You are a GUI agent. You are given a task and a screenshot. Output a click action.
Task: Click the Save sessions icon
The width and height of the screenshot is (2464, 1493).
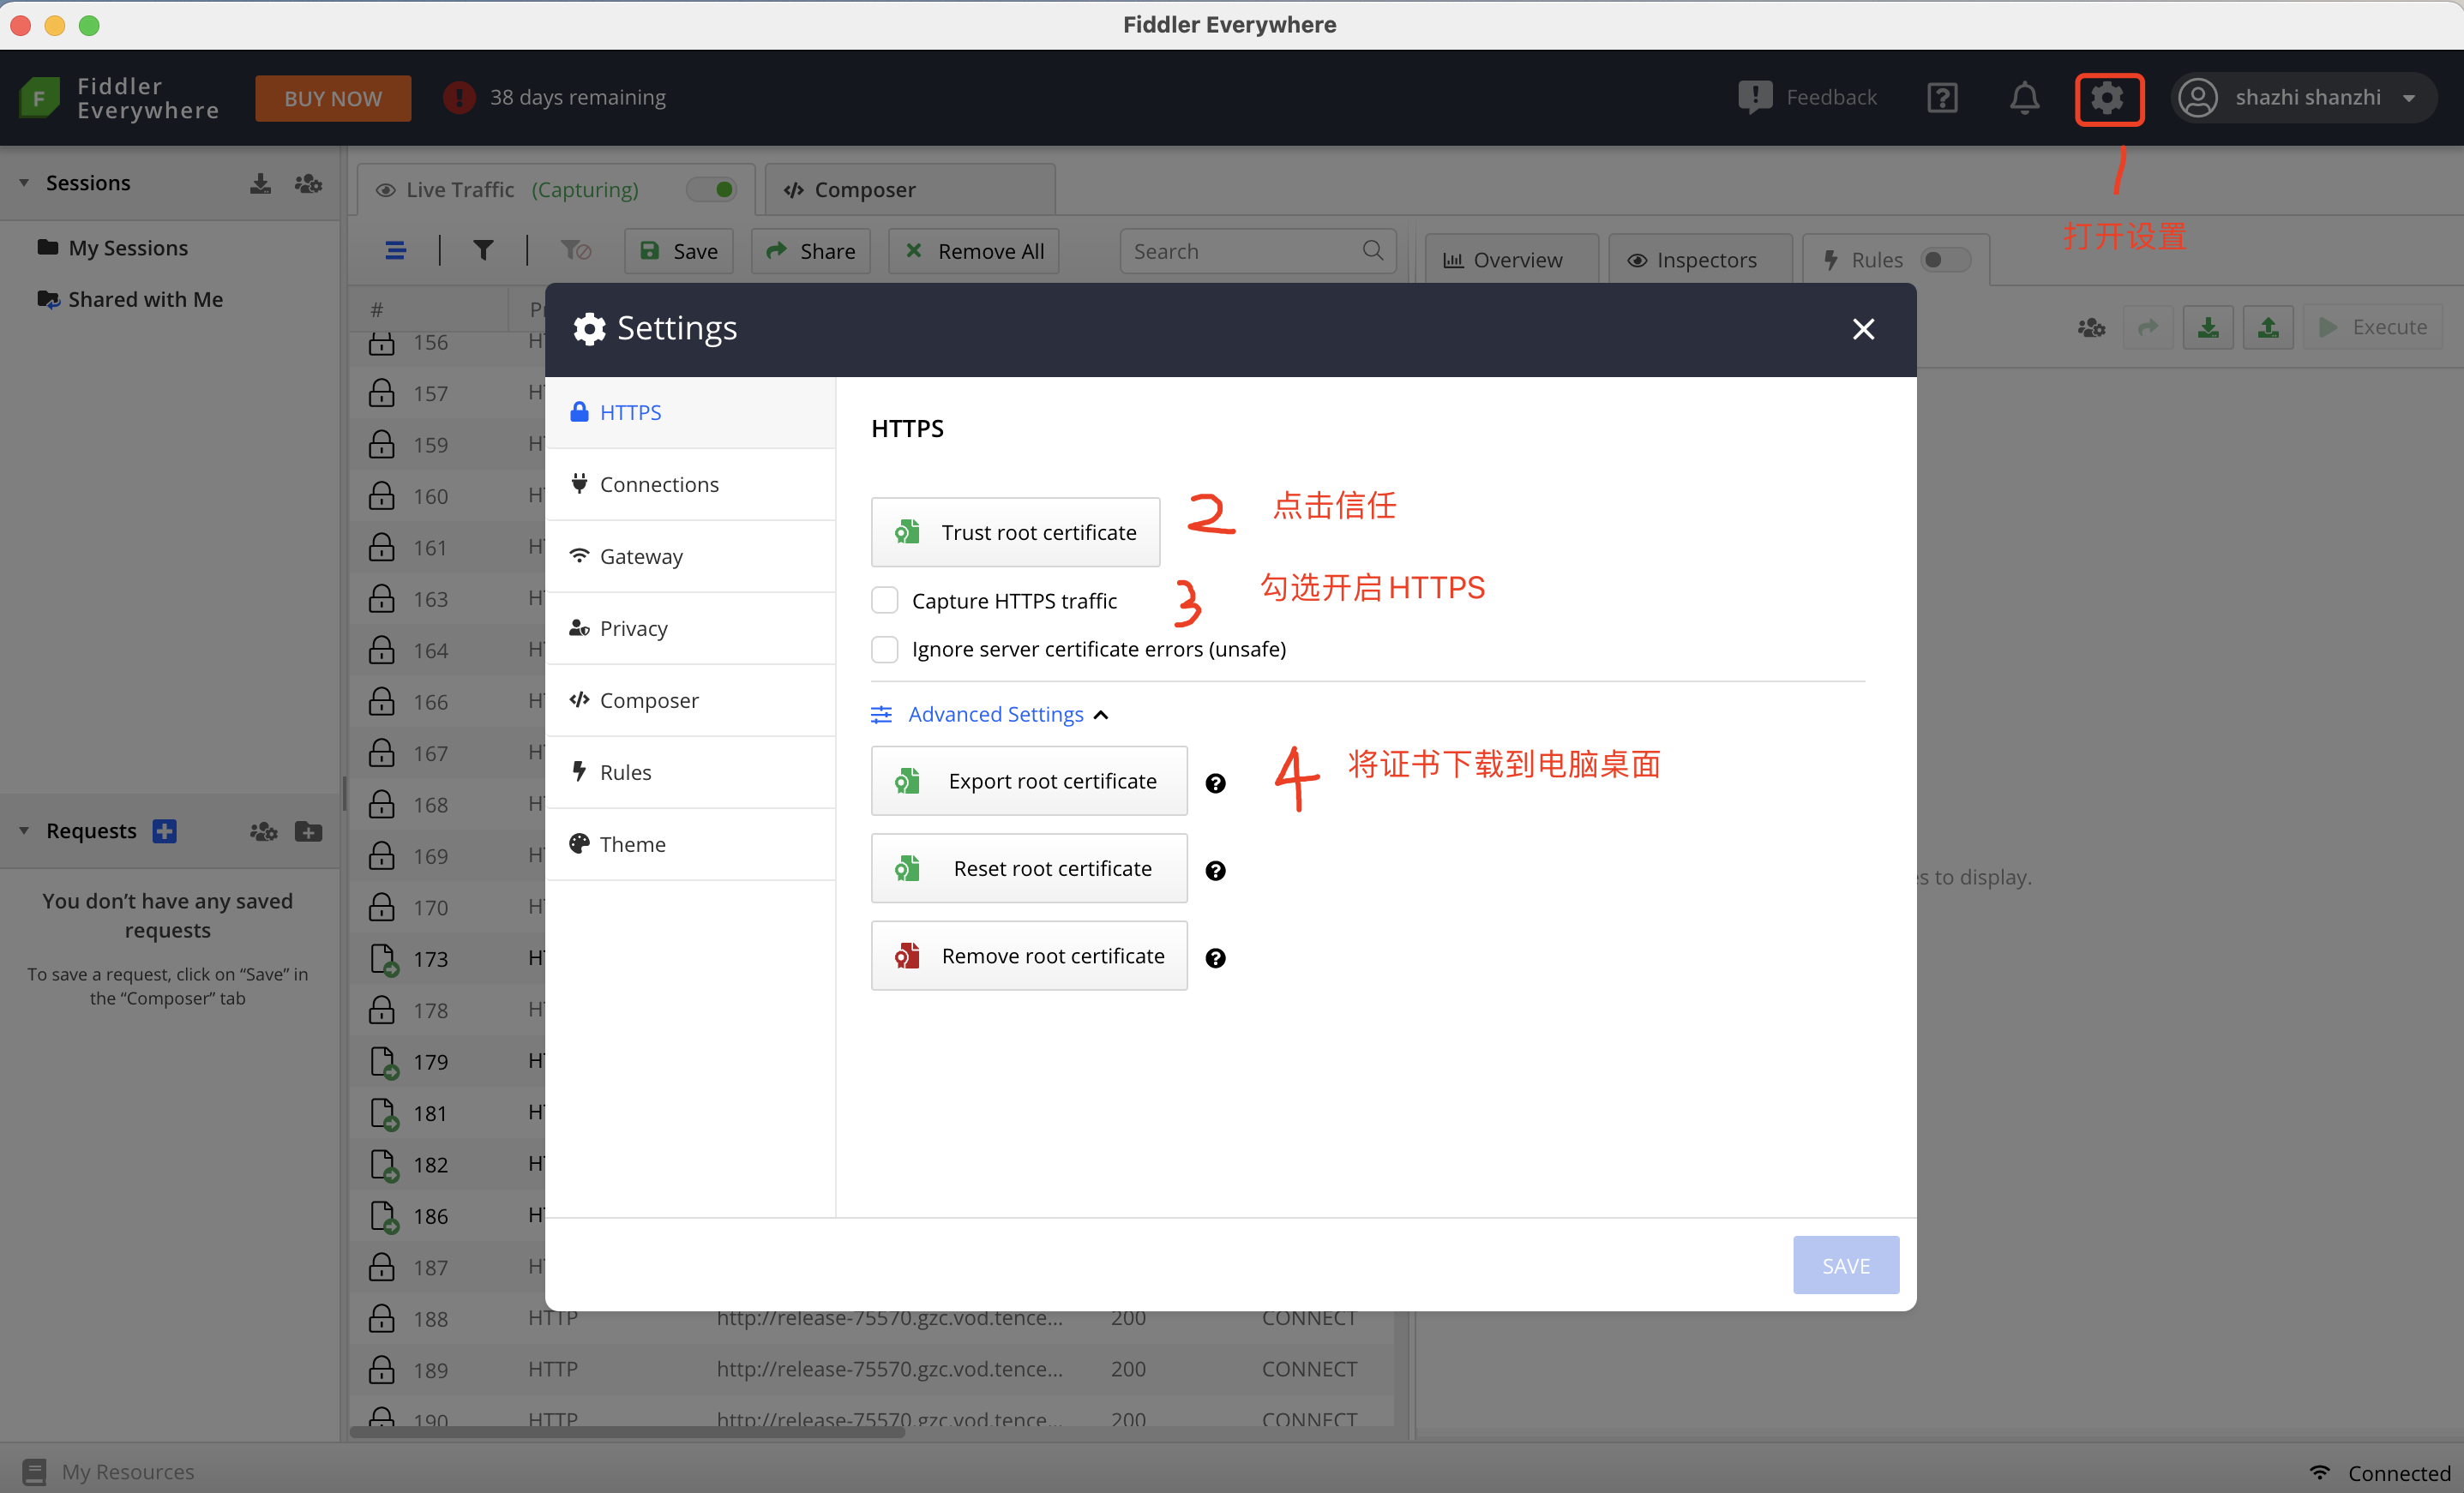[x=678, y=250]
